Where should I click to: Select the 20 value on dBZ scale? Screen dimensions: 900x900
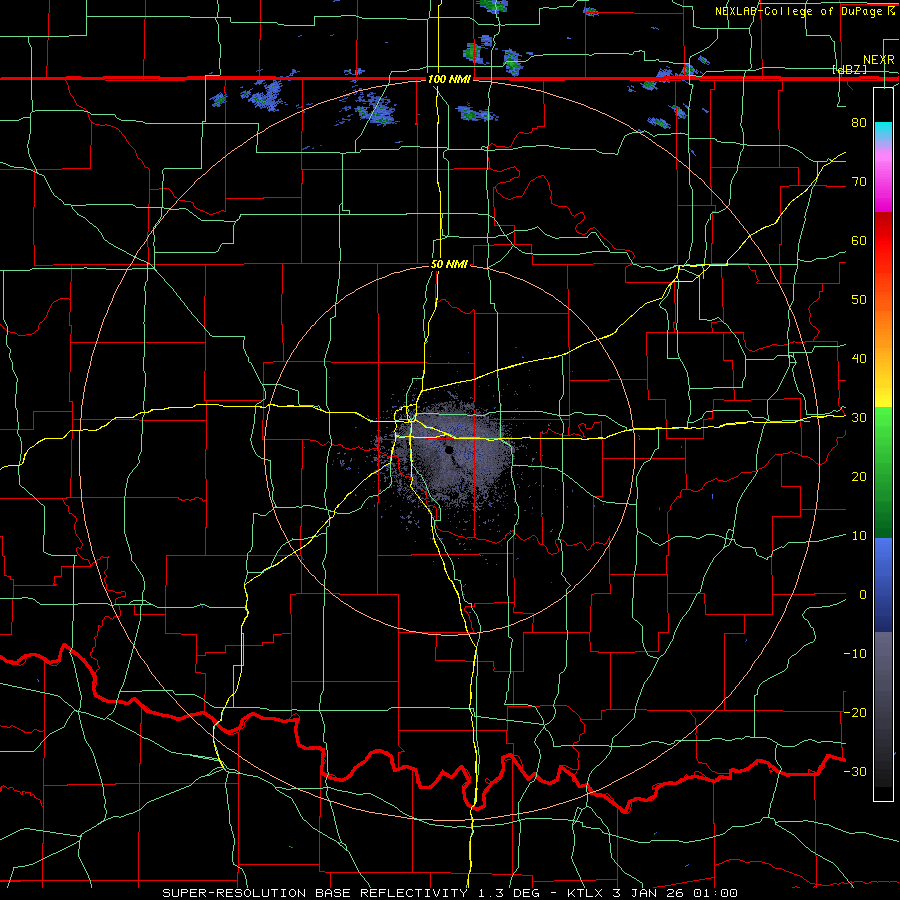859,476
